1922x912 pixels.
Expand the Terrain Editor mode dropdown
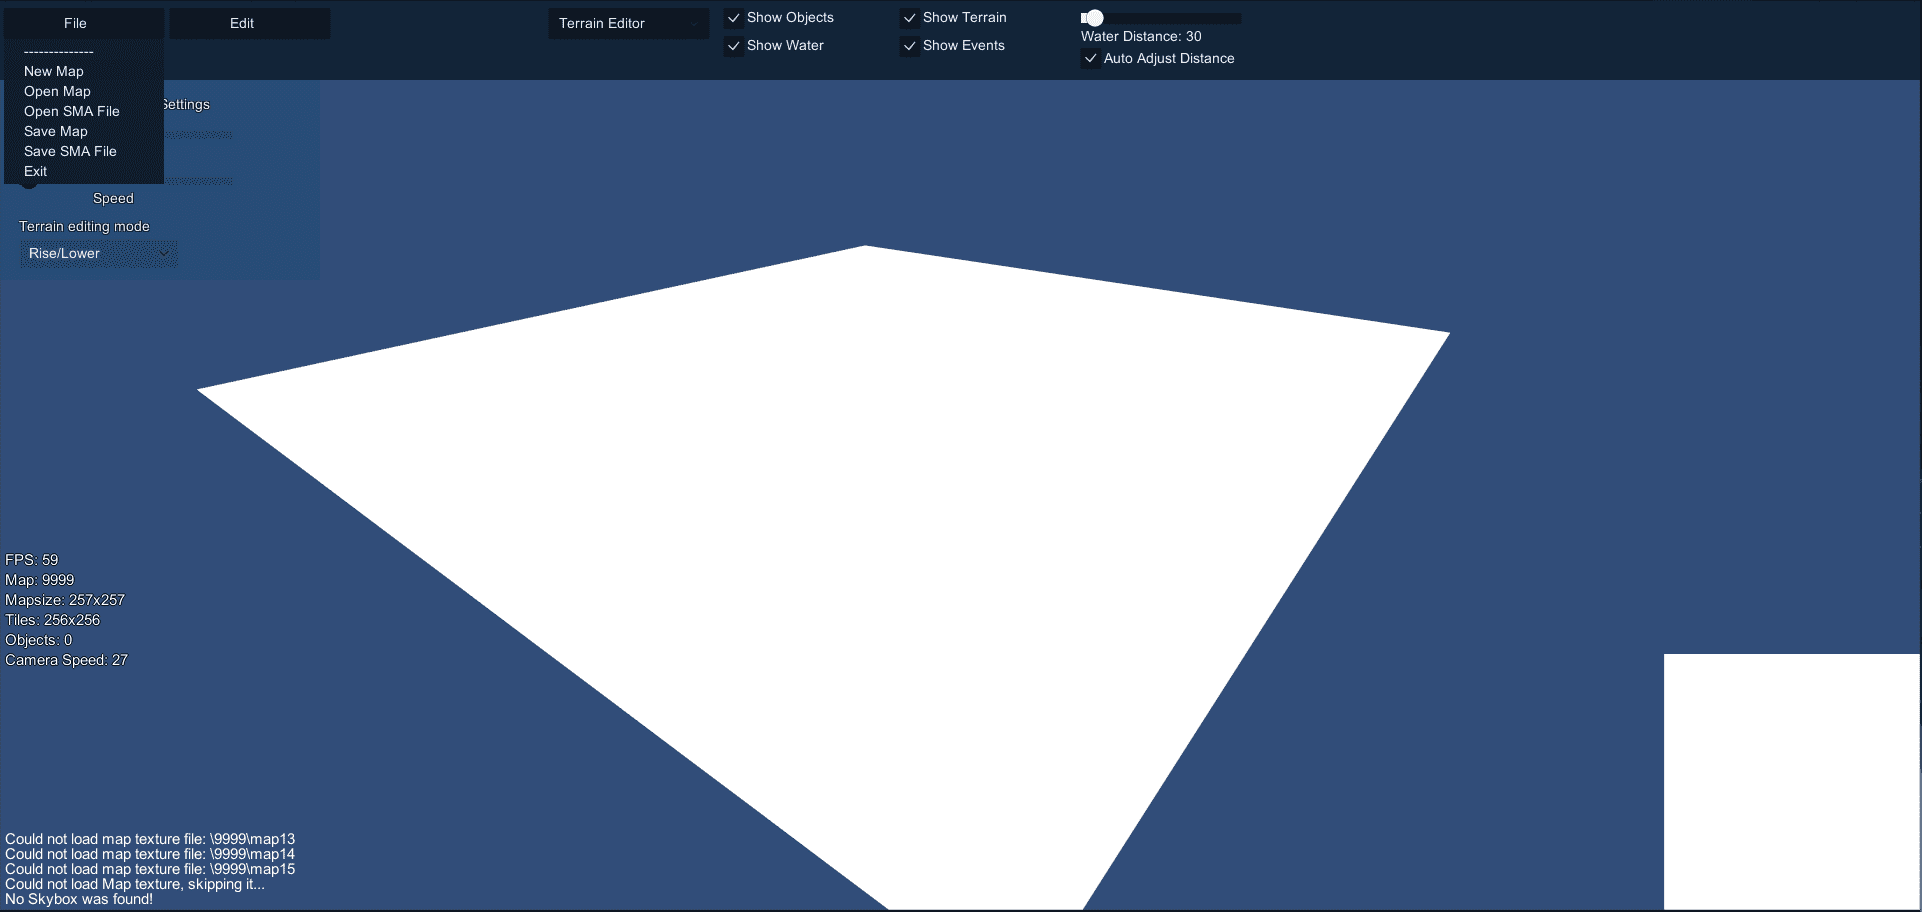[x=628, y=23]
